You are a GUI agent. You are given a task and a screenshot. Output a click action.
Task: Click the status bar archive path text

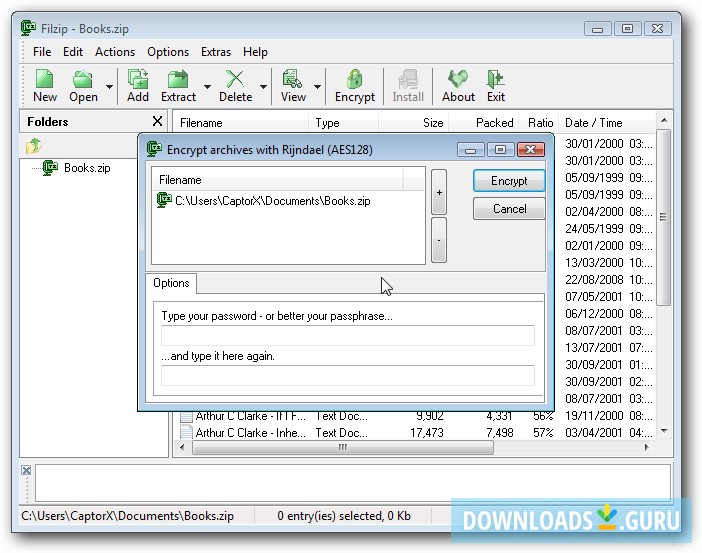[128, 516]
